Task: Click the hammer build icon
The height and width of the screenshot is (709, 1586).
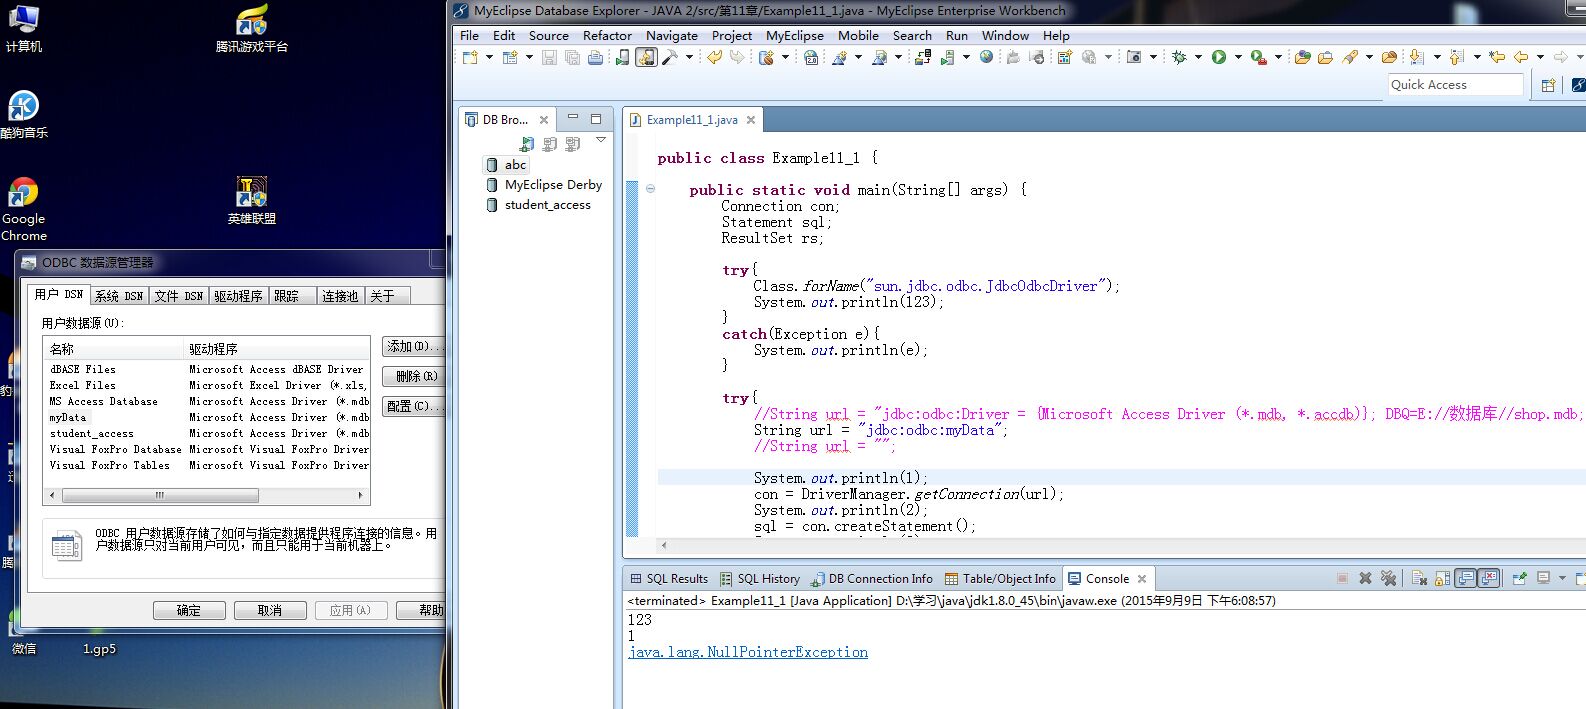Action: click(x=669, y=57)
